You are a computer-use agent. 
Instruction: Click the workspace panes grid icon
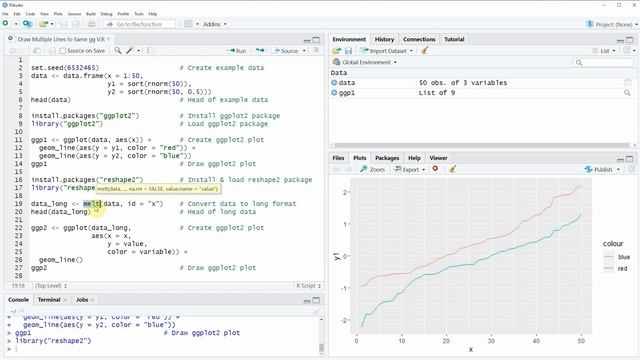(x=188, y=24)
